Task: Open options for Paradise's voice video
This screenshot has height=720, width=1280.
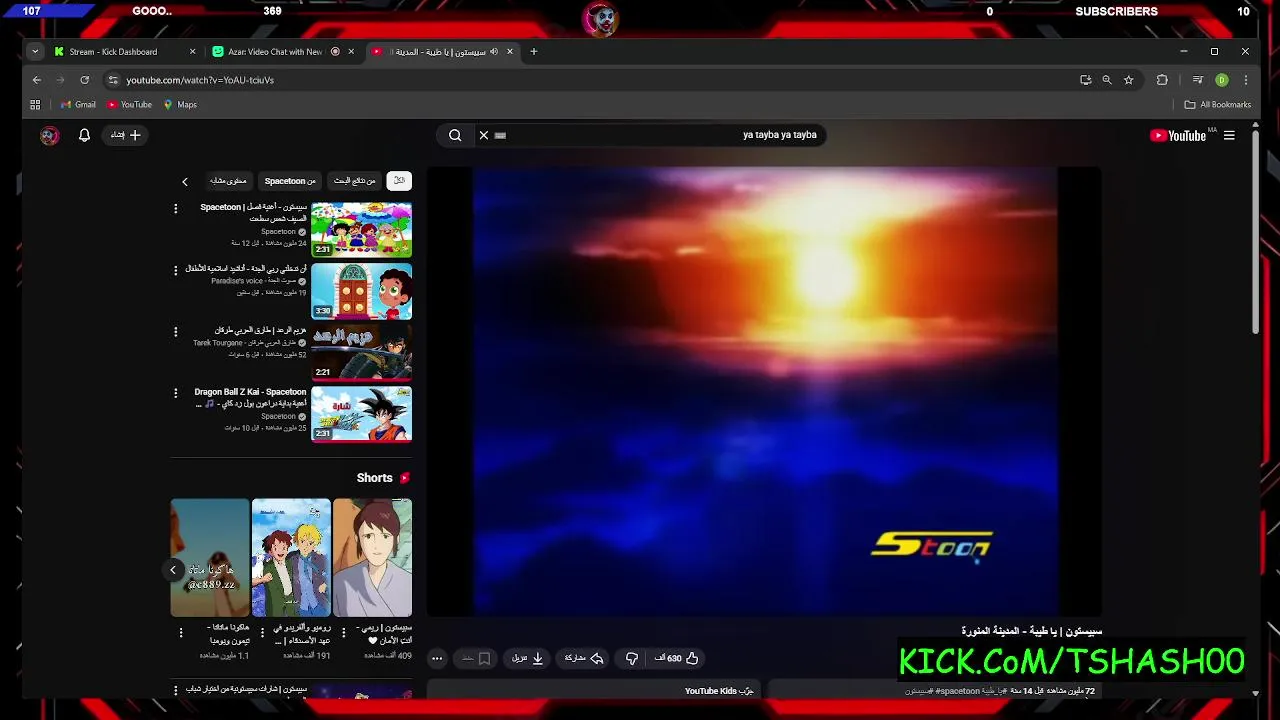Action: tap(176, 270)
